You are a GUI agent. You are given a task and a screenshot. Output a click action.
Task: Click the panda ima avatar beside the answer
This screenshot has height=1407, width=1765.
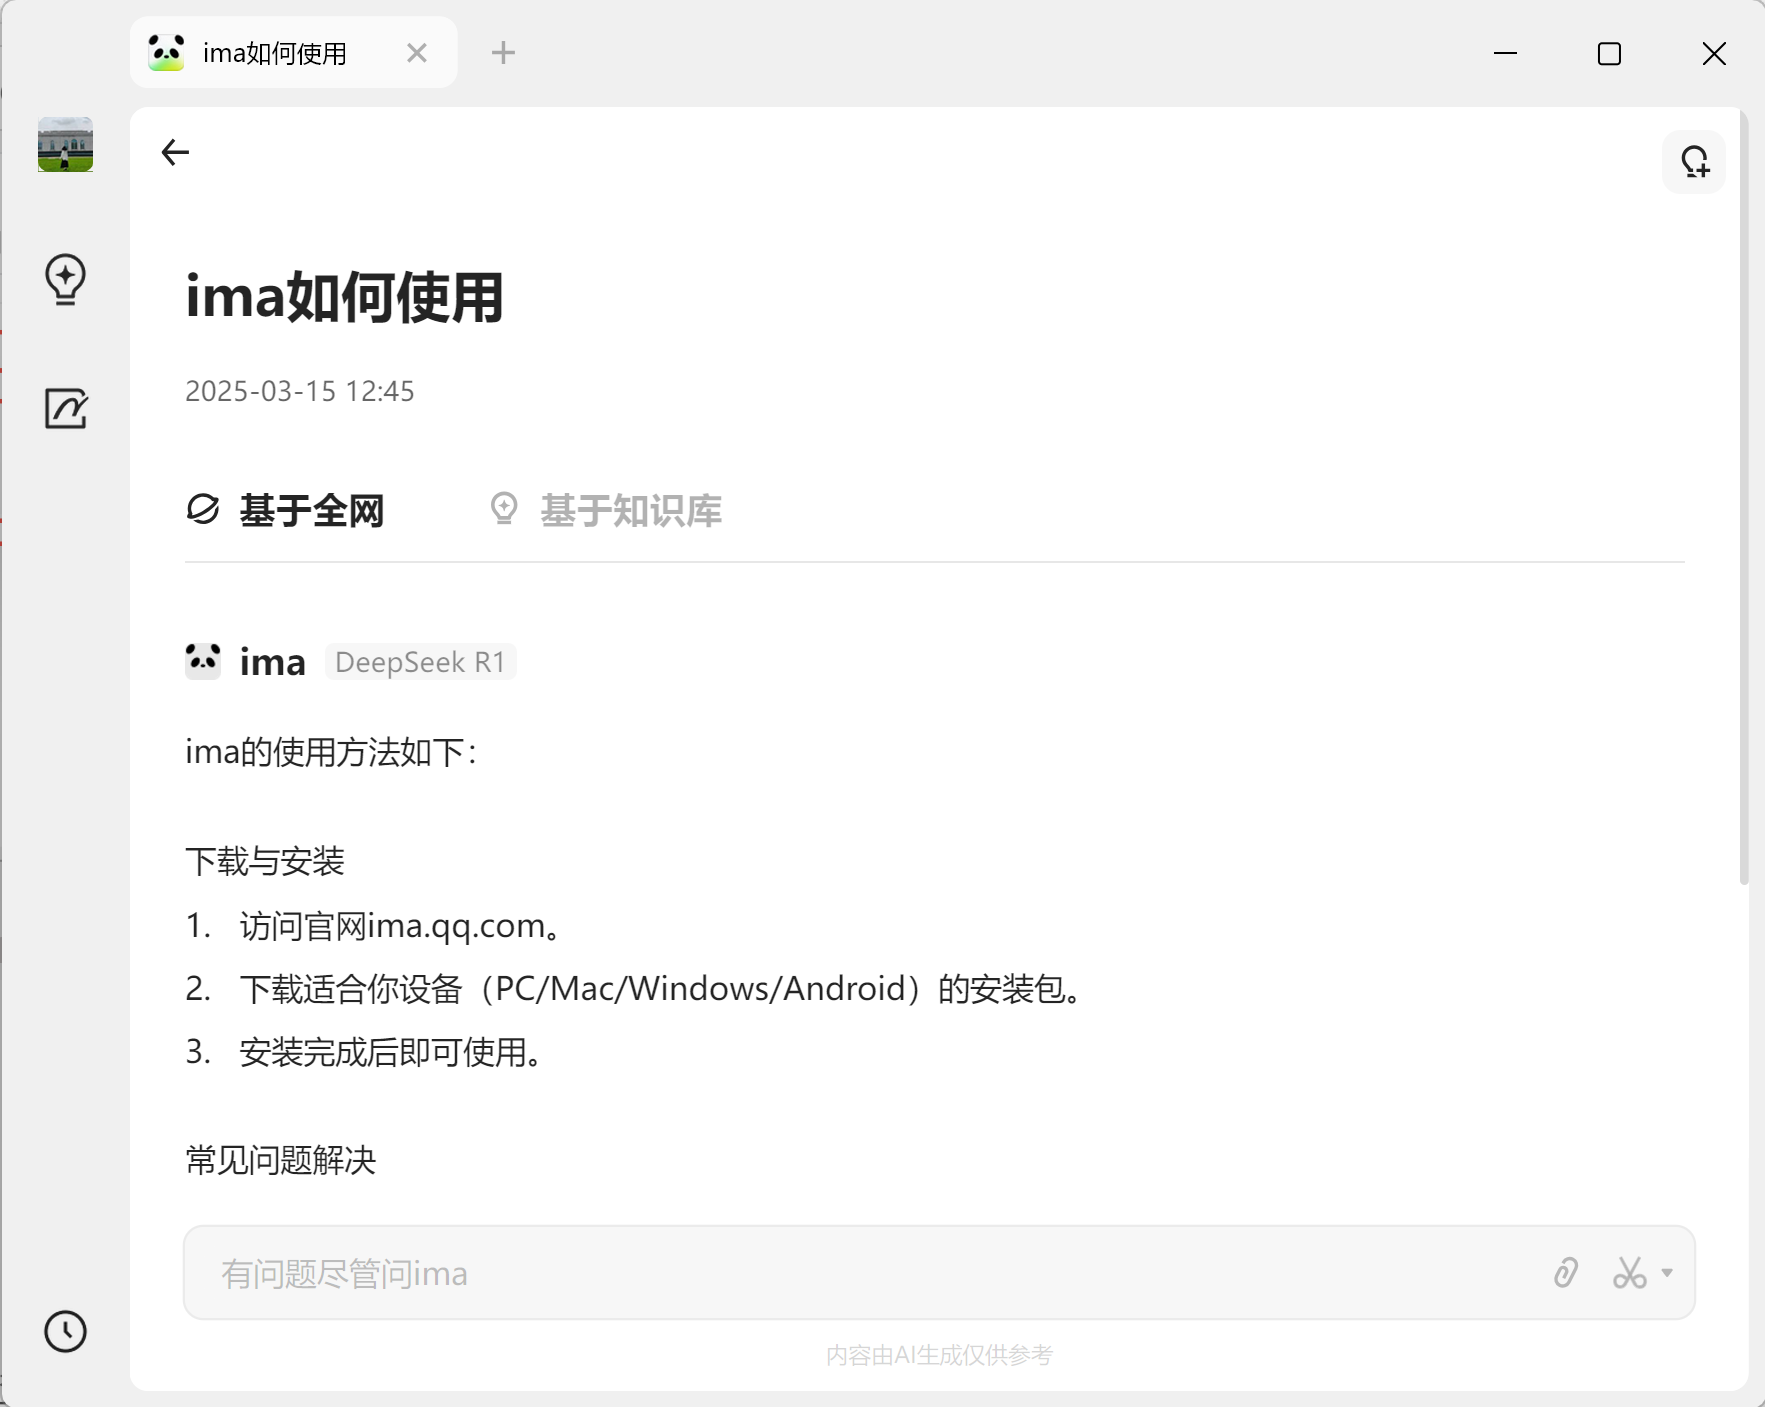[202, 660]
